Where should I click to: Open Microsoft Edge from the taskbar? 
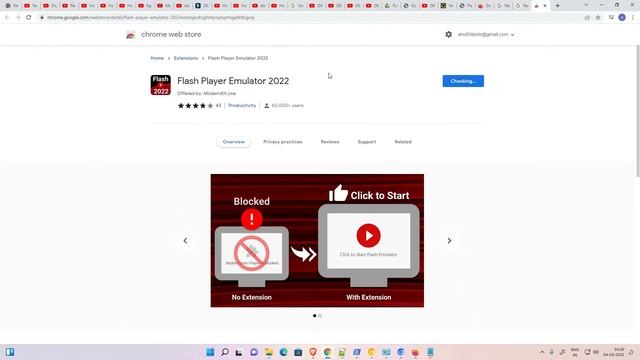point(283,352)
